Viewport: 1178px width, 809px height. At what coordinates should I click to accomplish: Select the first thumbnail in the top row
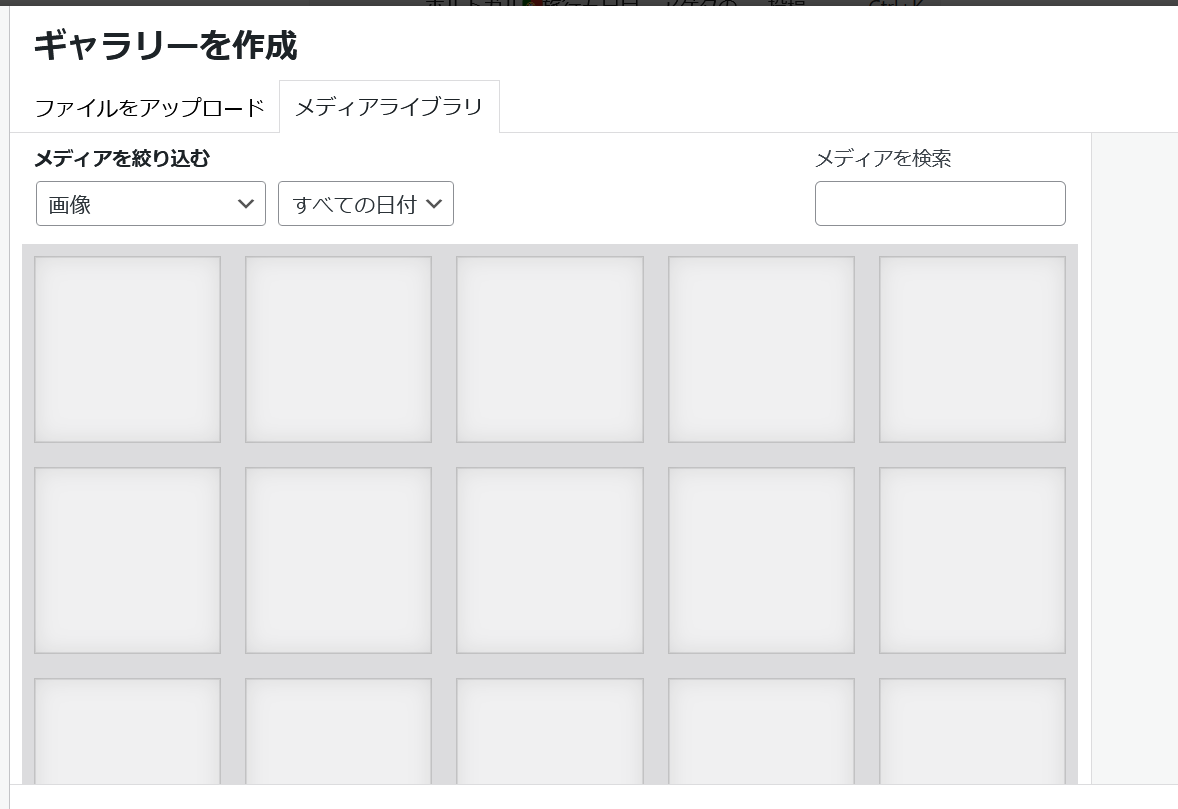[127, 349]
